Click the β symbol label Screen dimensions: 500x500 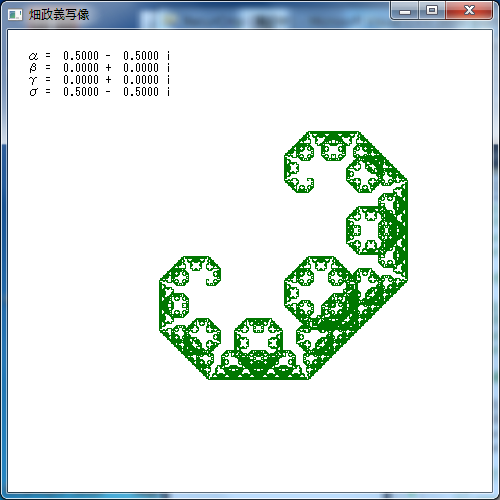[x=33, y=68]
